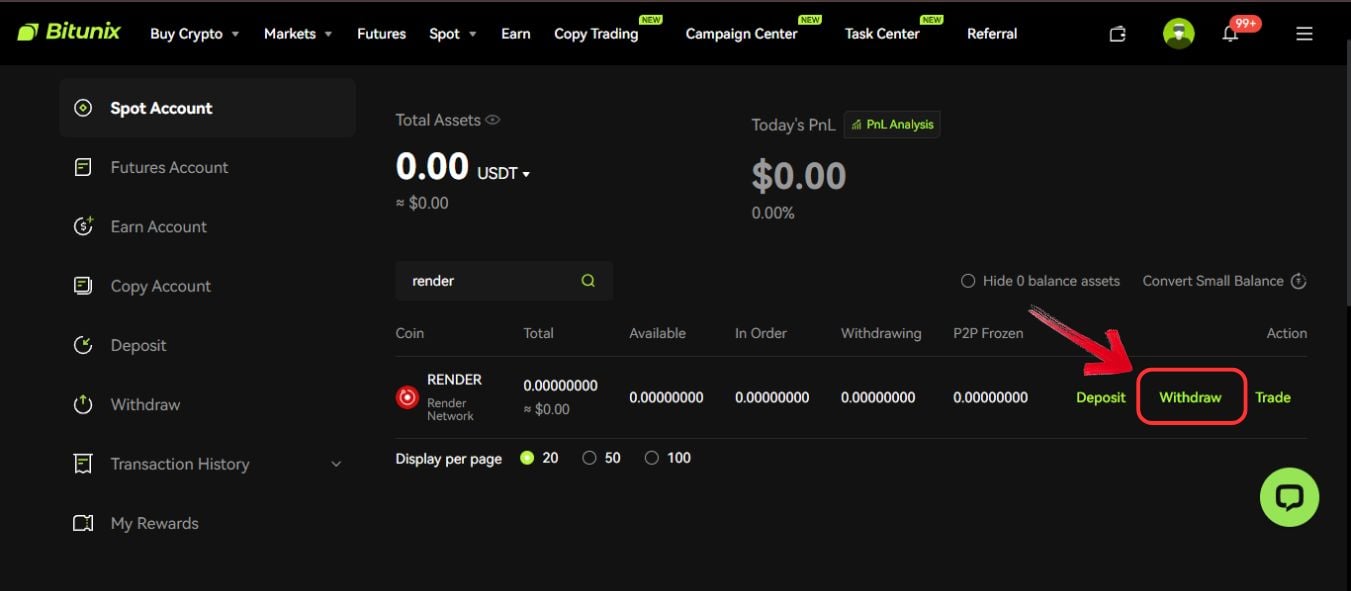
Task: Open the Spot Account sidebar label
Action: pos(161,108)
